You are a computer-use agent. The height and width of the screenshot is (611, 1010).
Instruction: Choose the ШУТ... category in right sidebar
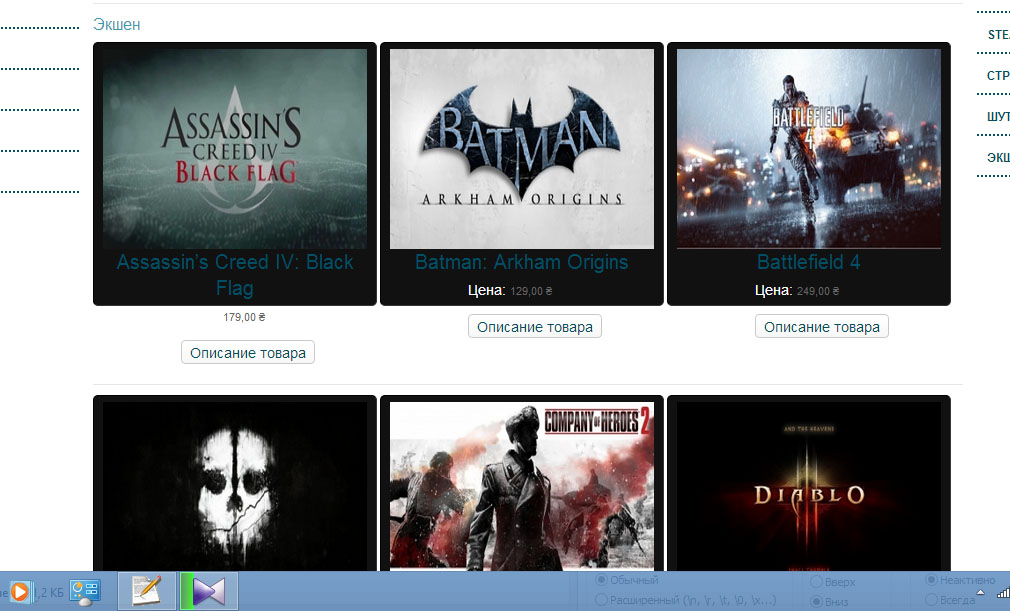coord(998,117)
